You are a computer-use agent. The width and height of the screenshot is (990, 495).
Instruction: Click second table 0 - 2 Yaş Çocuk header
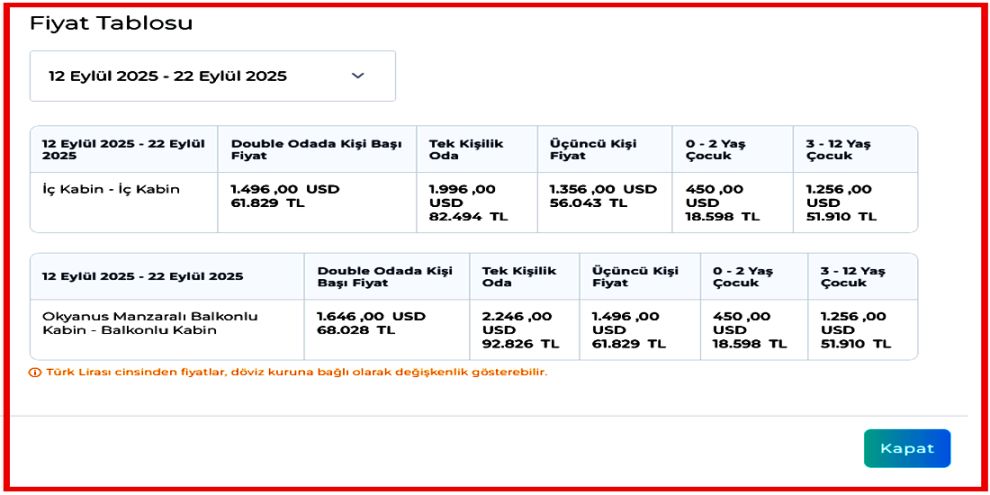742,277
